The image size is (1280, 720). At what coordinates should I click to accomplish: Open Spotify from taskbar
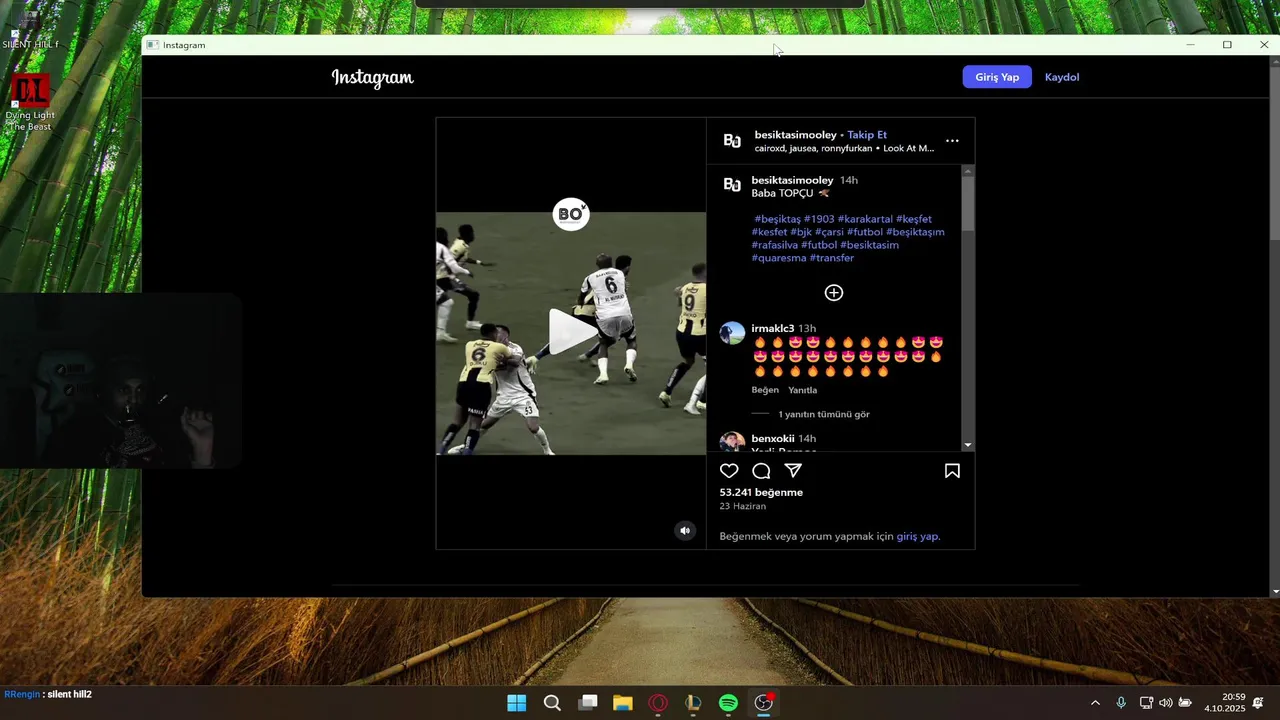point(729,703)
